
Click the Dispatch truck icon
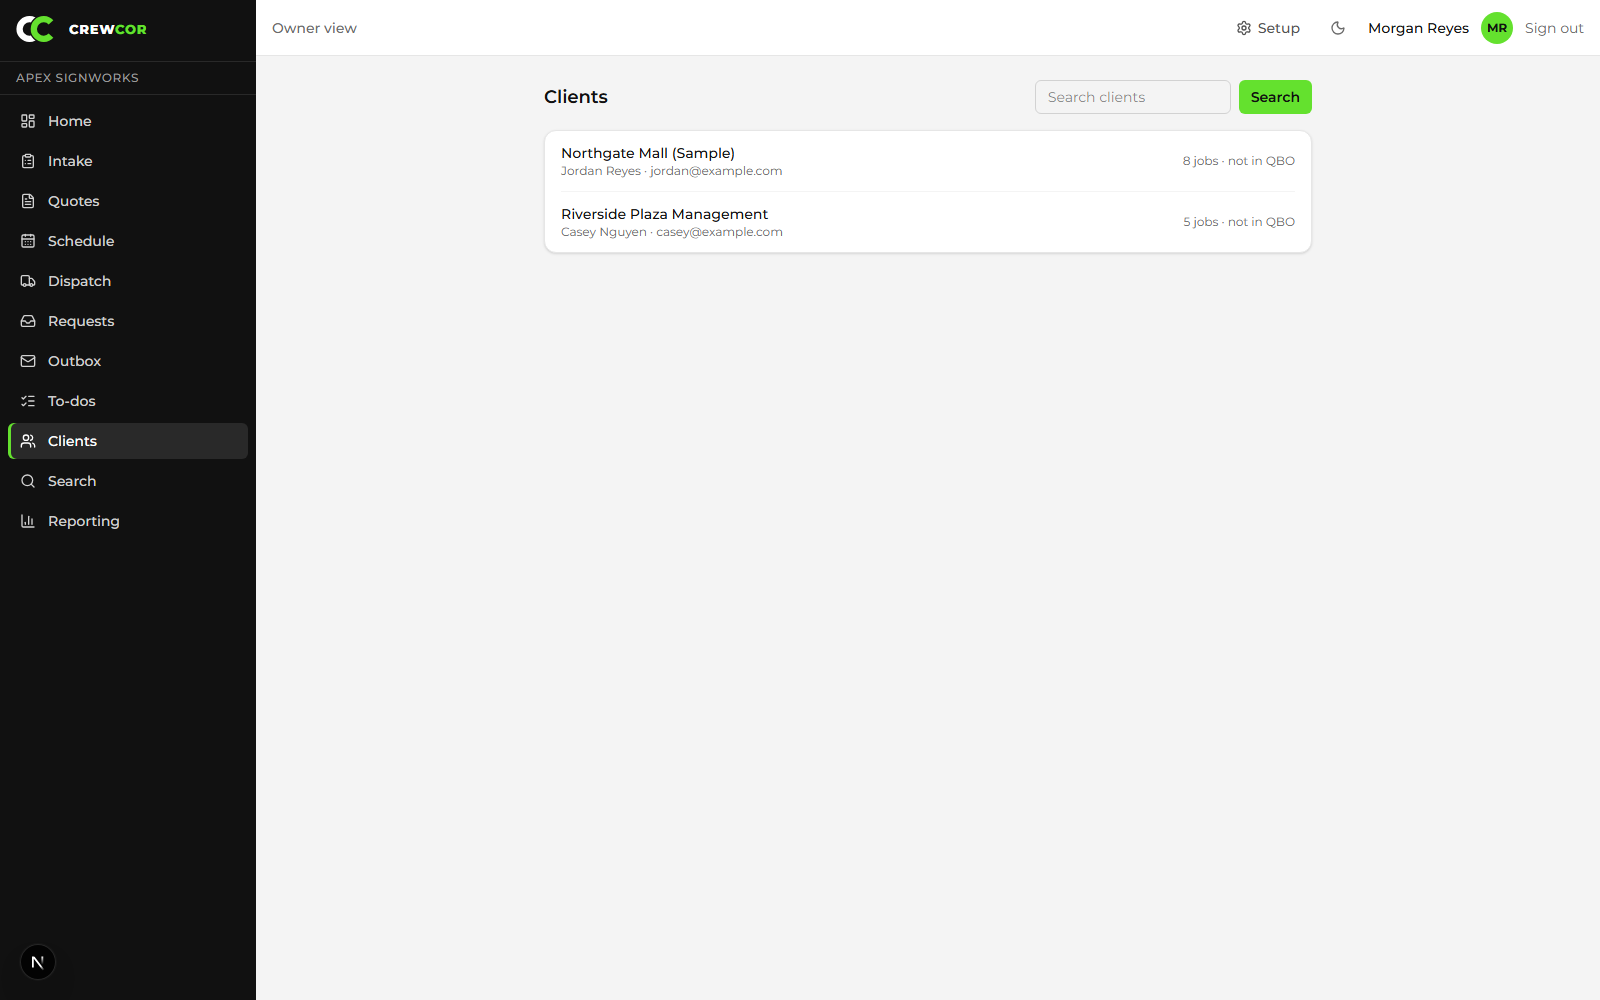pos(28,281)
